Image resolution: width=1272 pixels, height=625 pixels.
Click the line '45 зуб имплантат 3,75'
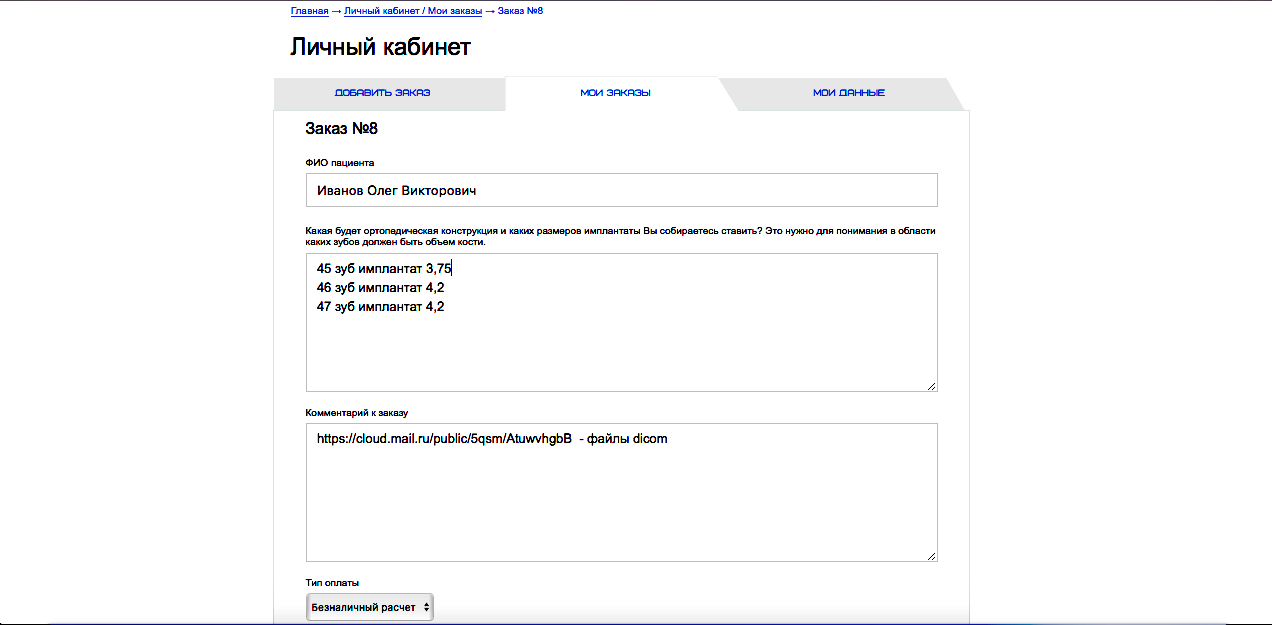pyautogui.click(x=384, y=269)
